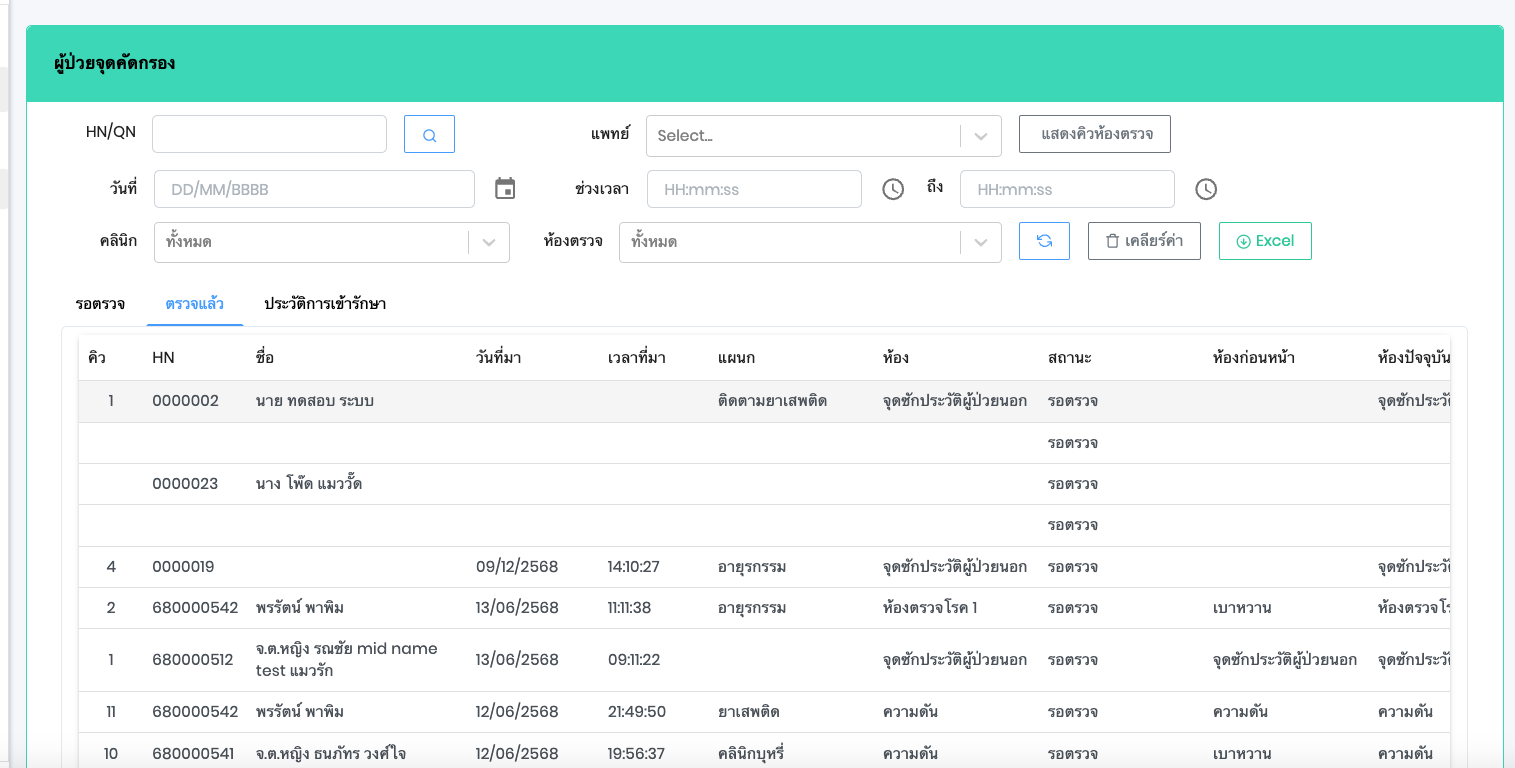Click the magnifier search button beside HN/QN
Screen dimensions: 1515x768
[x=429, y=134]
